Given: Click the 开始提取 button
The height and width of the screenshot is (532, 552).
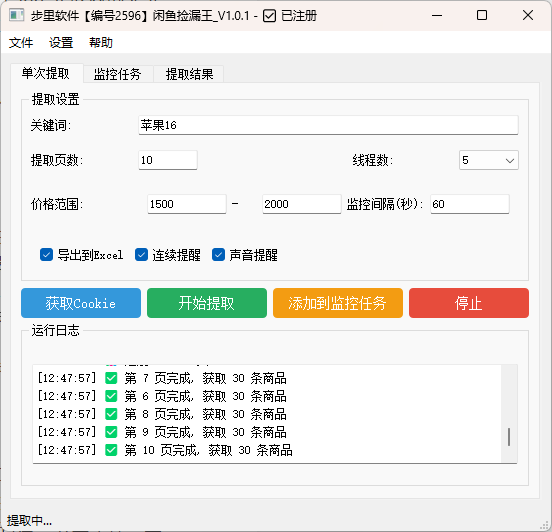Looking at the screenshot, I should pyautogui.click(x=207, y=303).
